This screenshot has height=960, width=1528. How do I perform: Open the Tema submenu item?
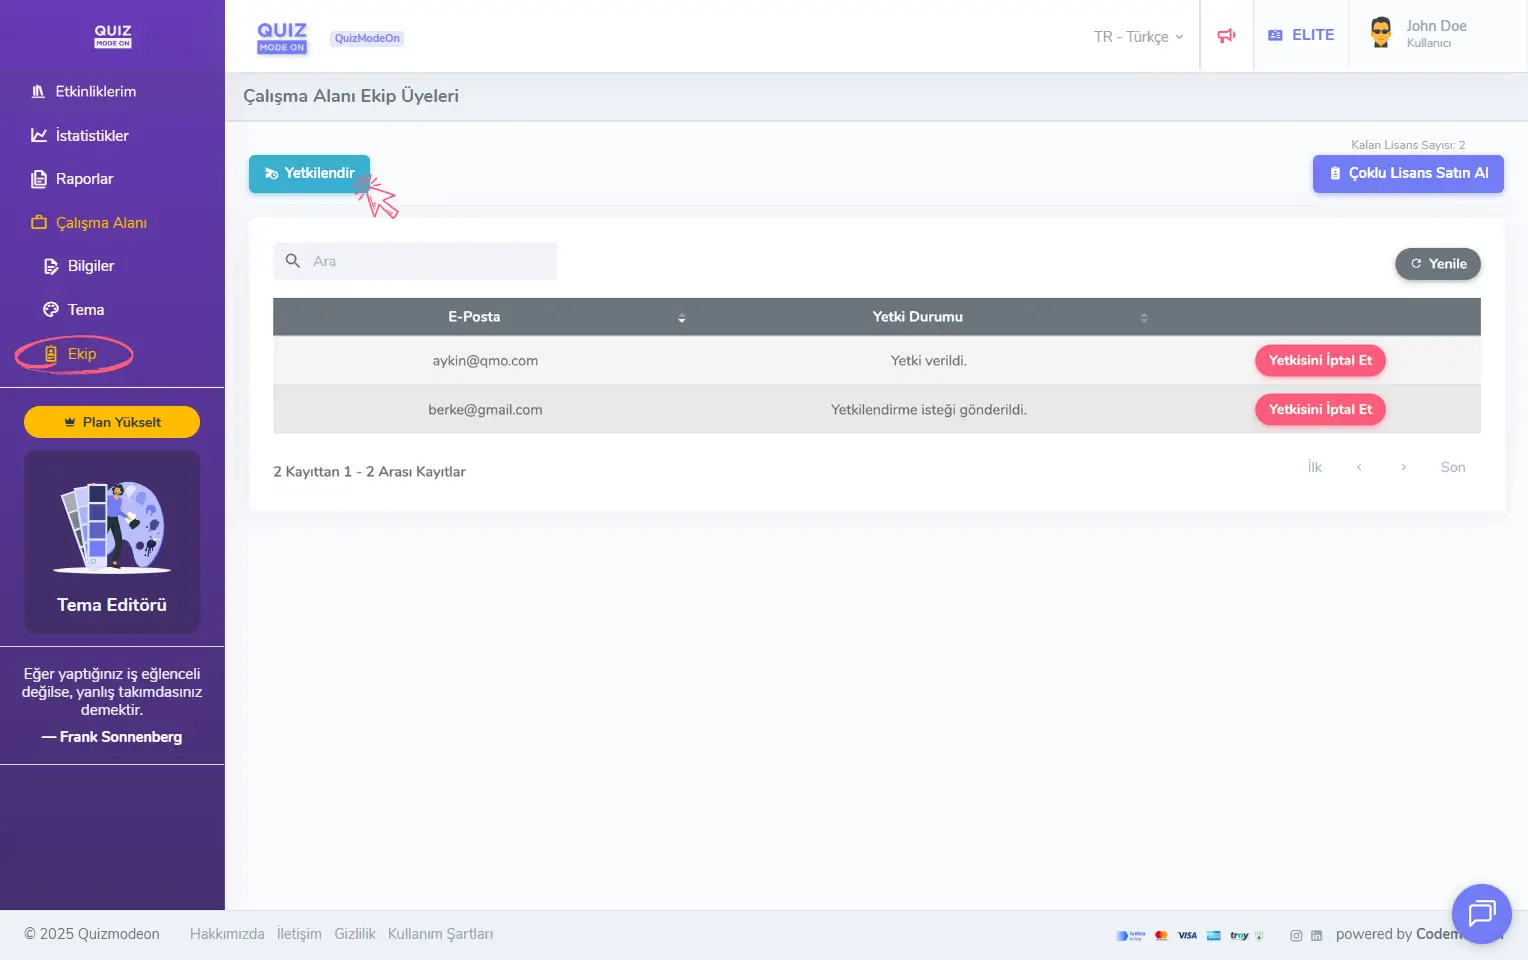coord(85,310)
